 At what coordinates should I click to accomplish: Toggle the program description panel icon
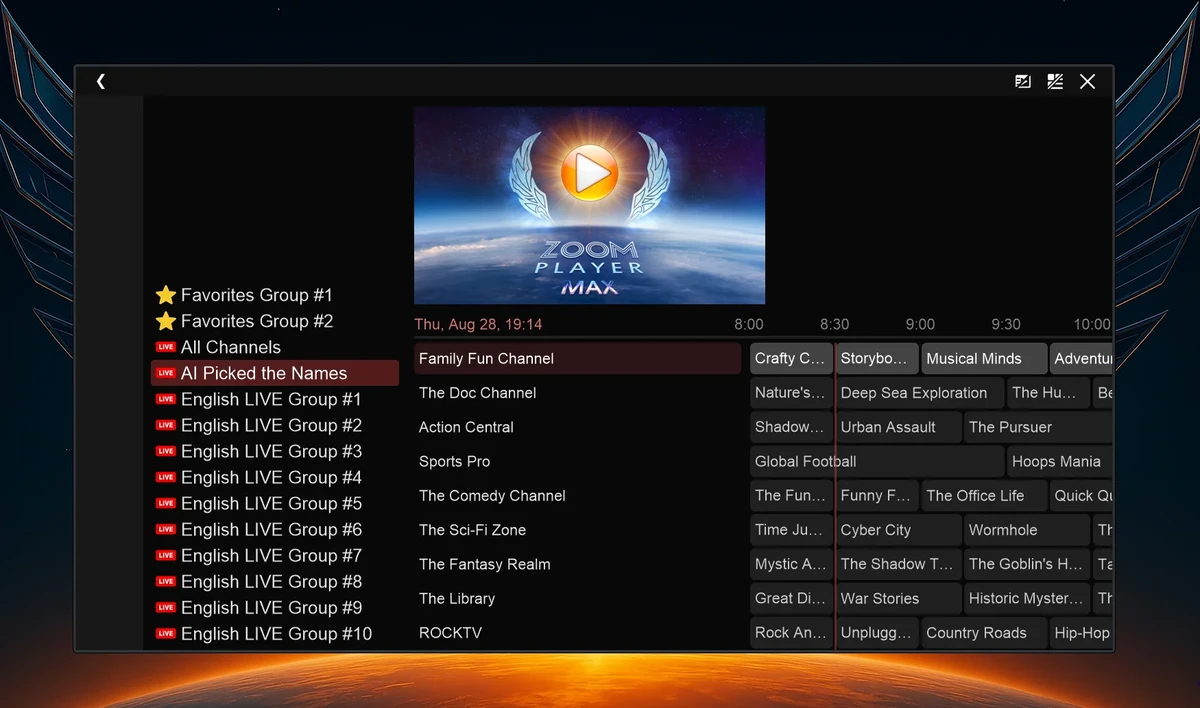pos(1023,82)
